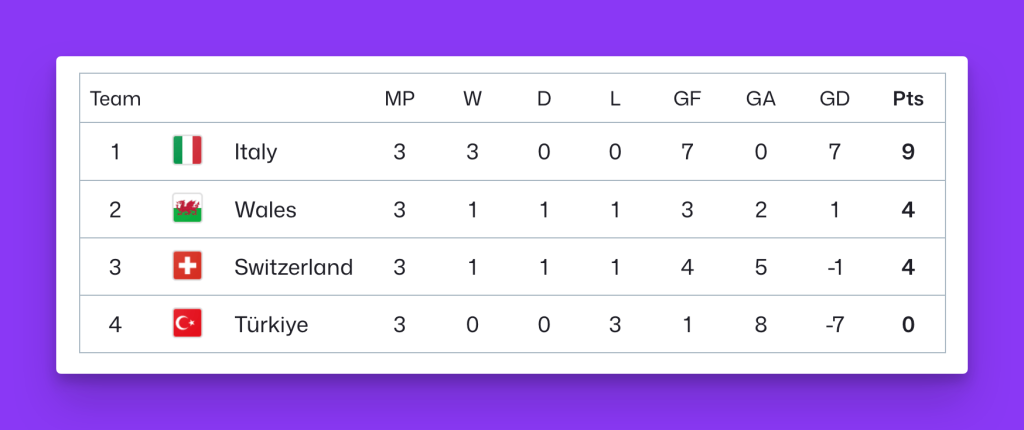Click the GA column header

pos(761,99)
